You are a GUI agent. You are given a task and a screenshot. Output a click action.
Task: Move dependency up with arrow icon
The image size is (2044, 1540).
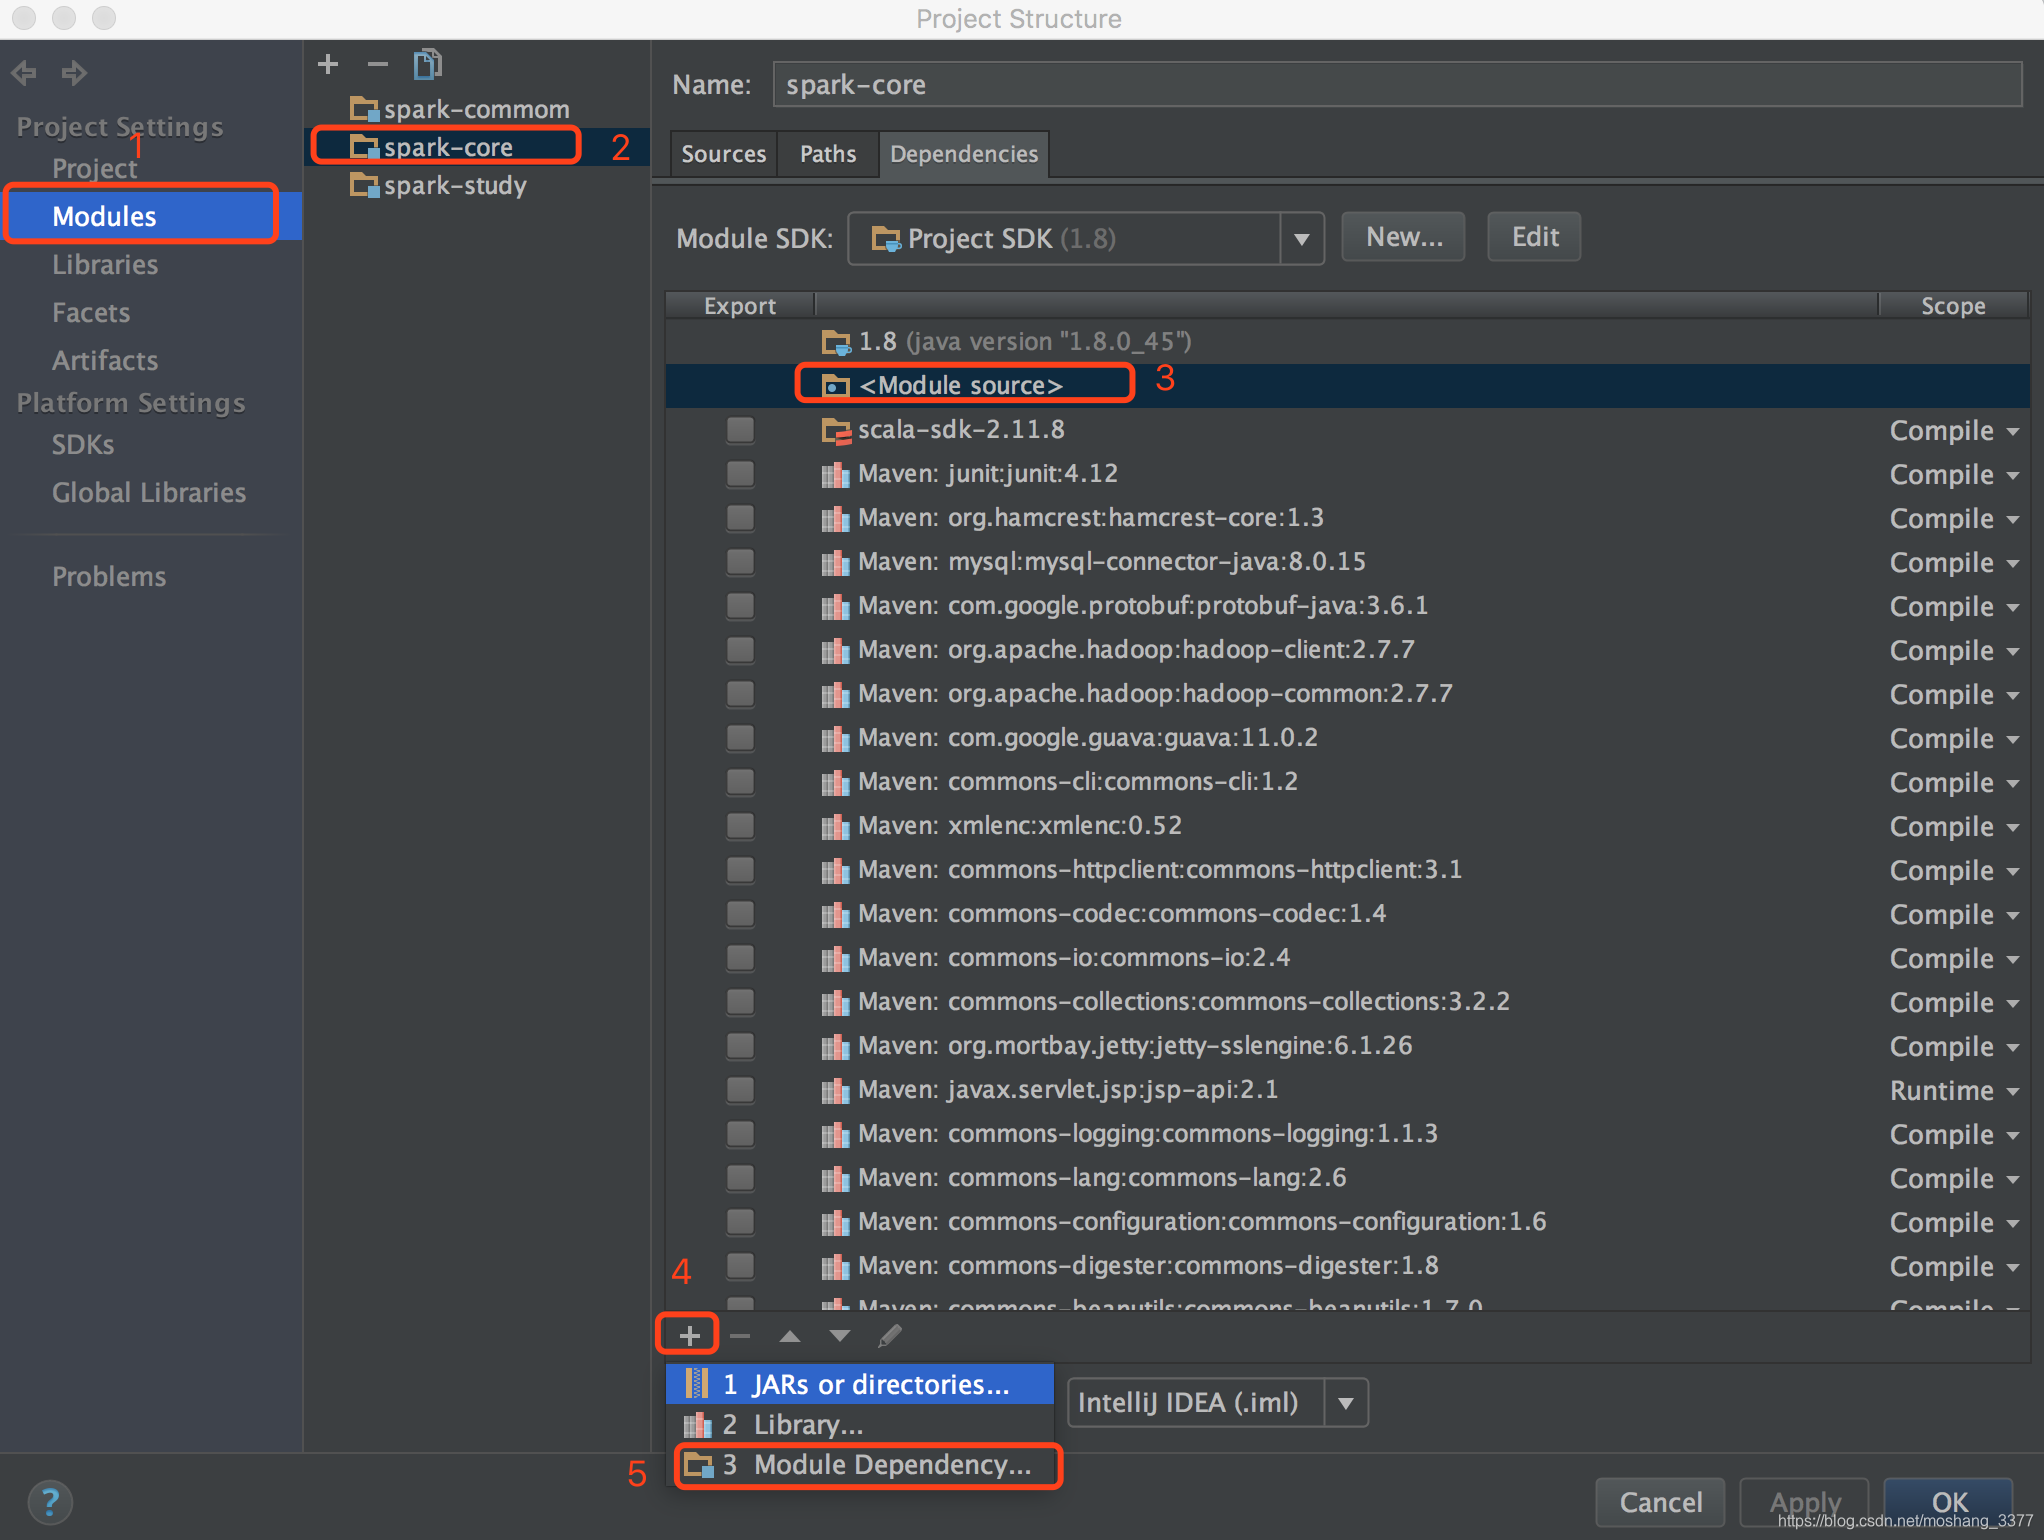click(790, 1336)
